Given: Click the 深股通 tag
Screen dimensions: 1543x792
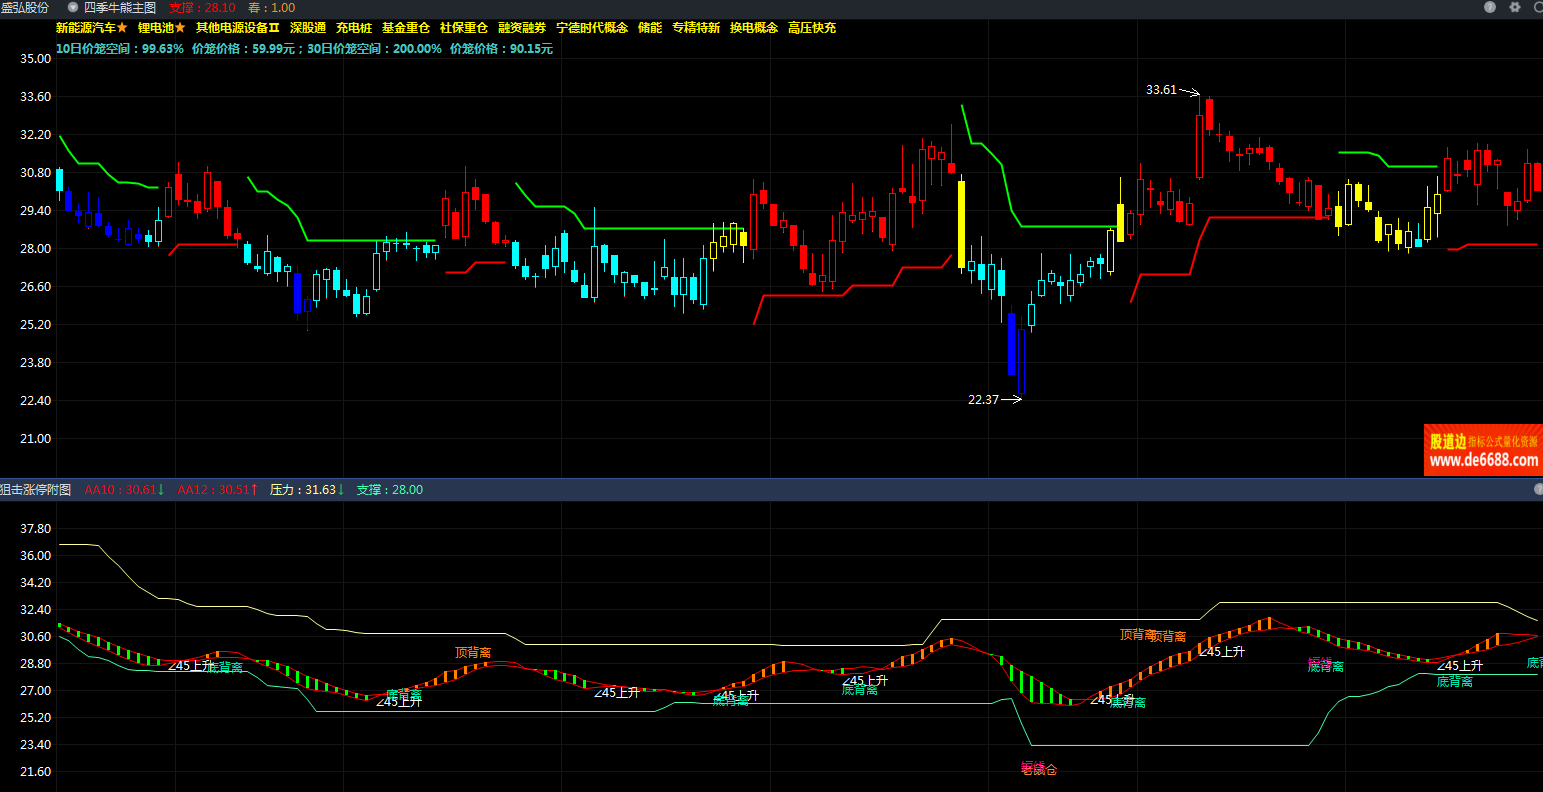Looking at the screenshot, I should tap(307, 28).
